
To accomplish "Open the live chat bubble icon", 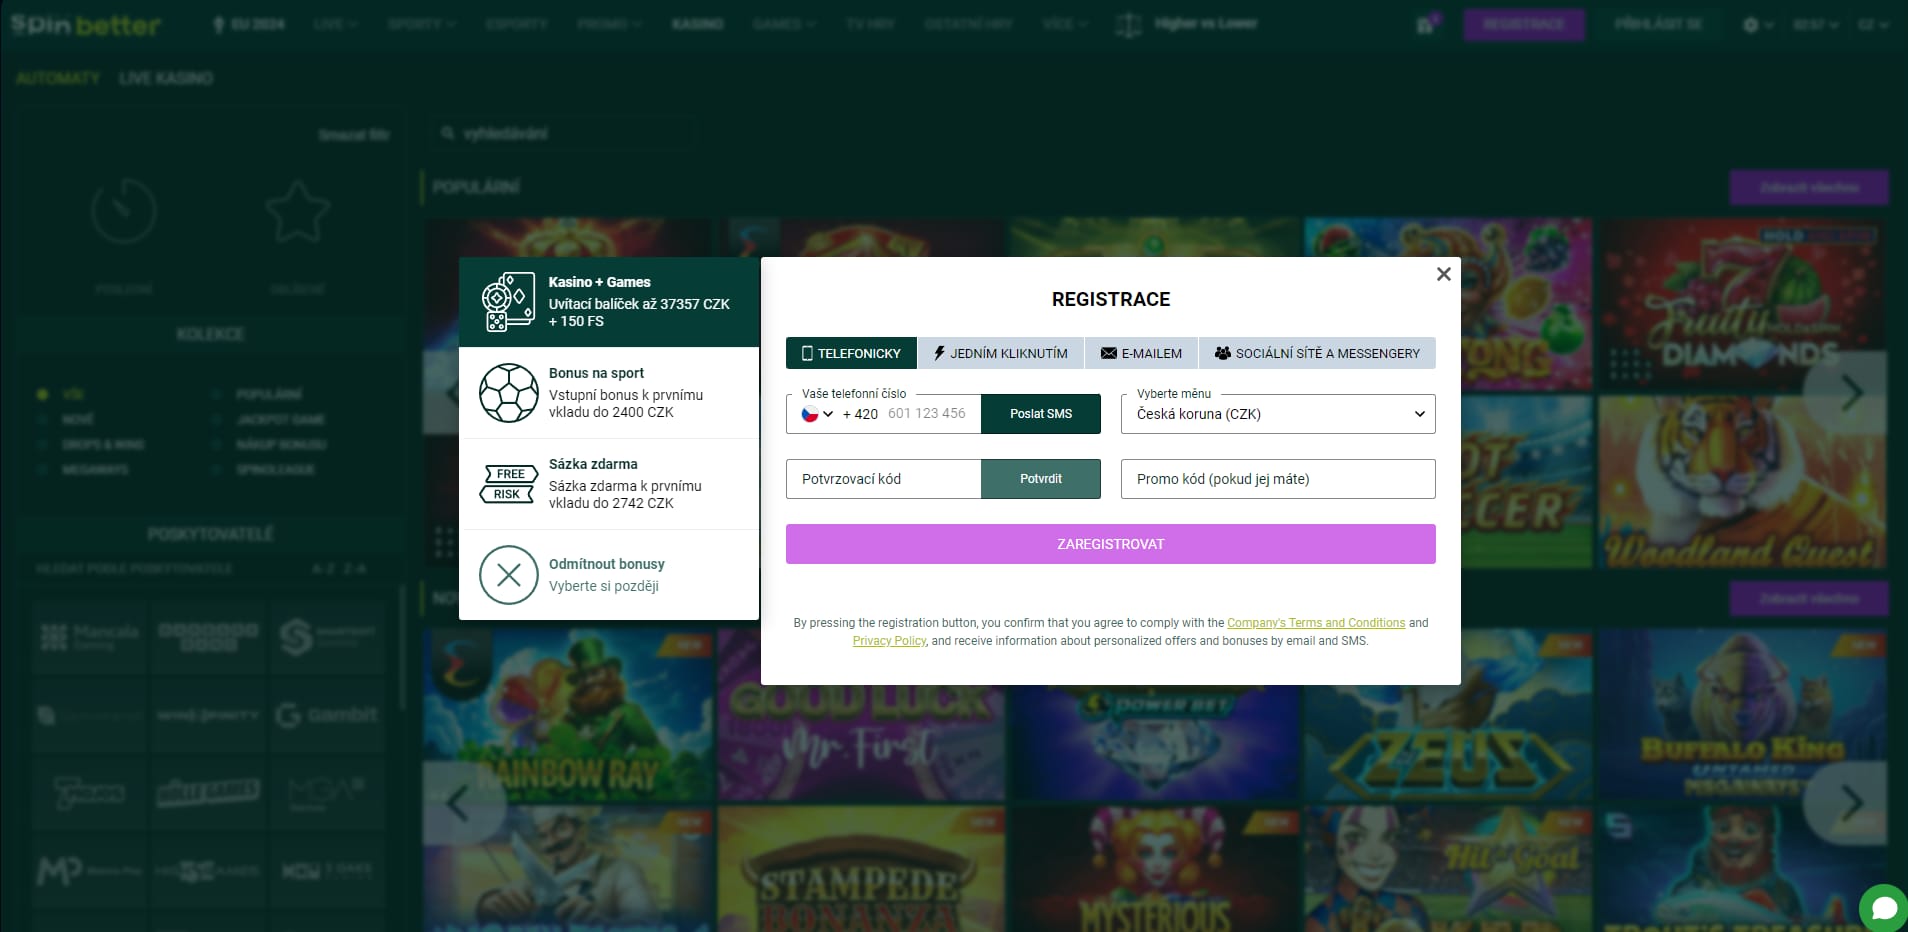I will click(x=1883, y=907).
